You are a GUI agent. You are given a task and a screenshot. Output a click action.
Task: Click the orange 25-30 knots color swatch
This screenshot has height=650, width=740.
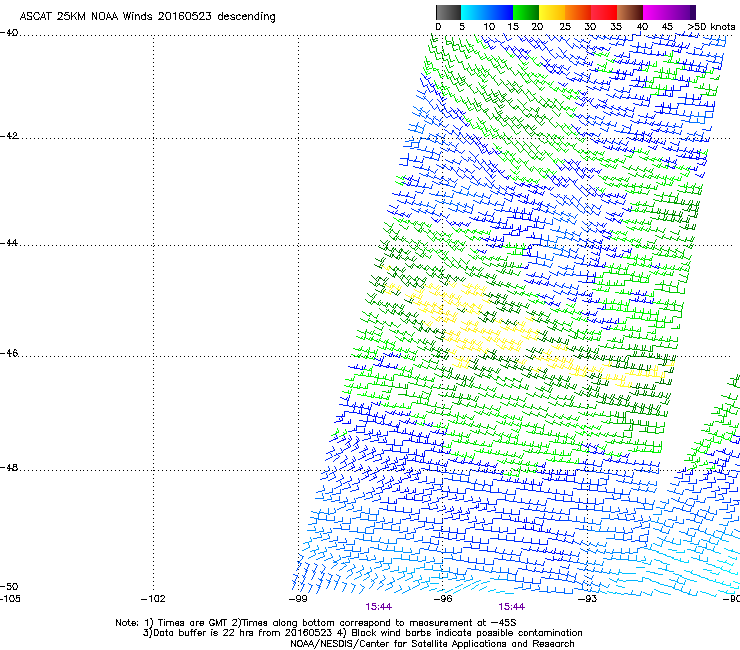(578, 12)
